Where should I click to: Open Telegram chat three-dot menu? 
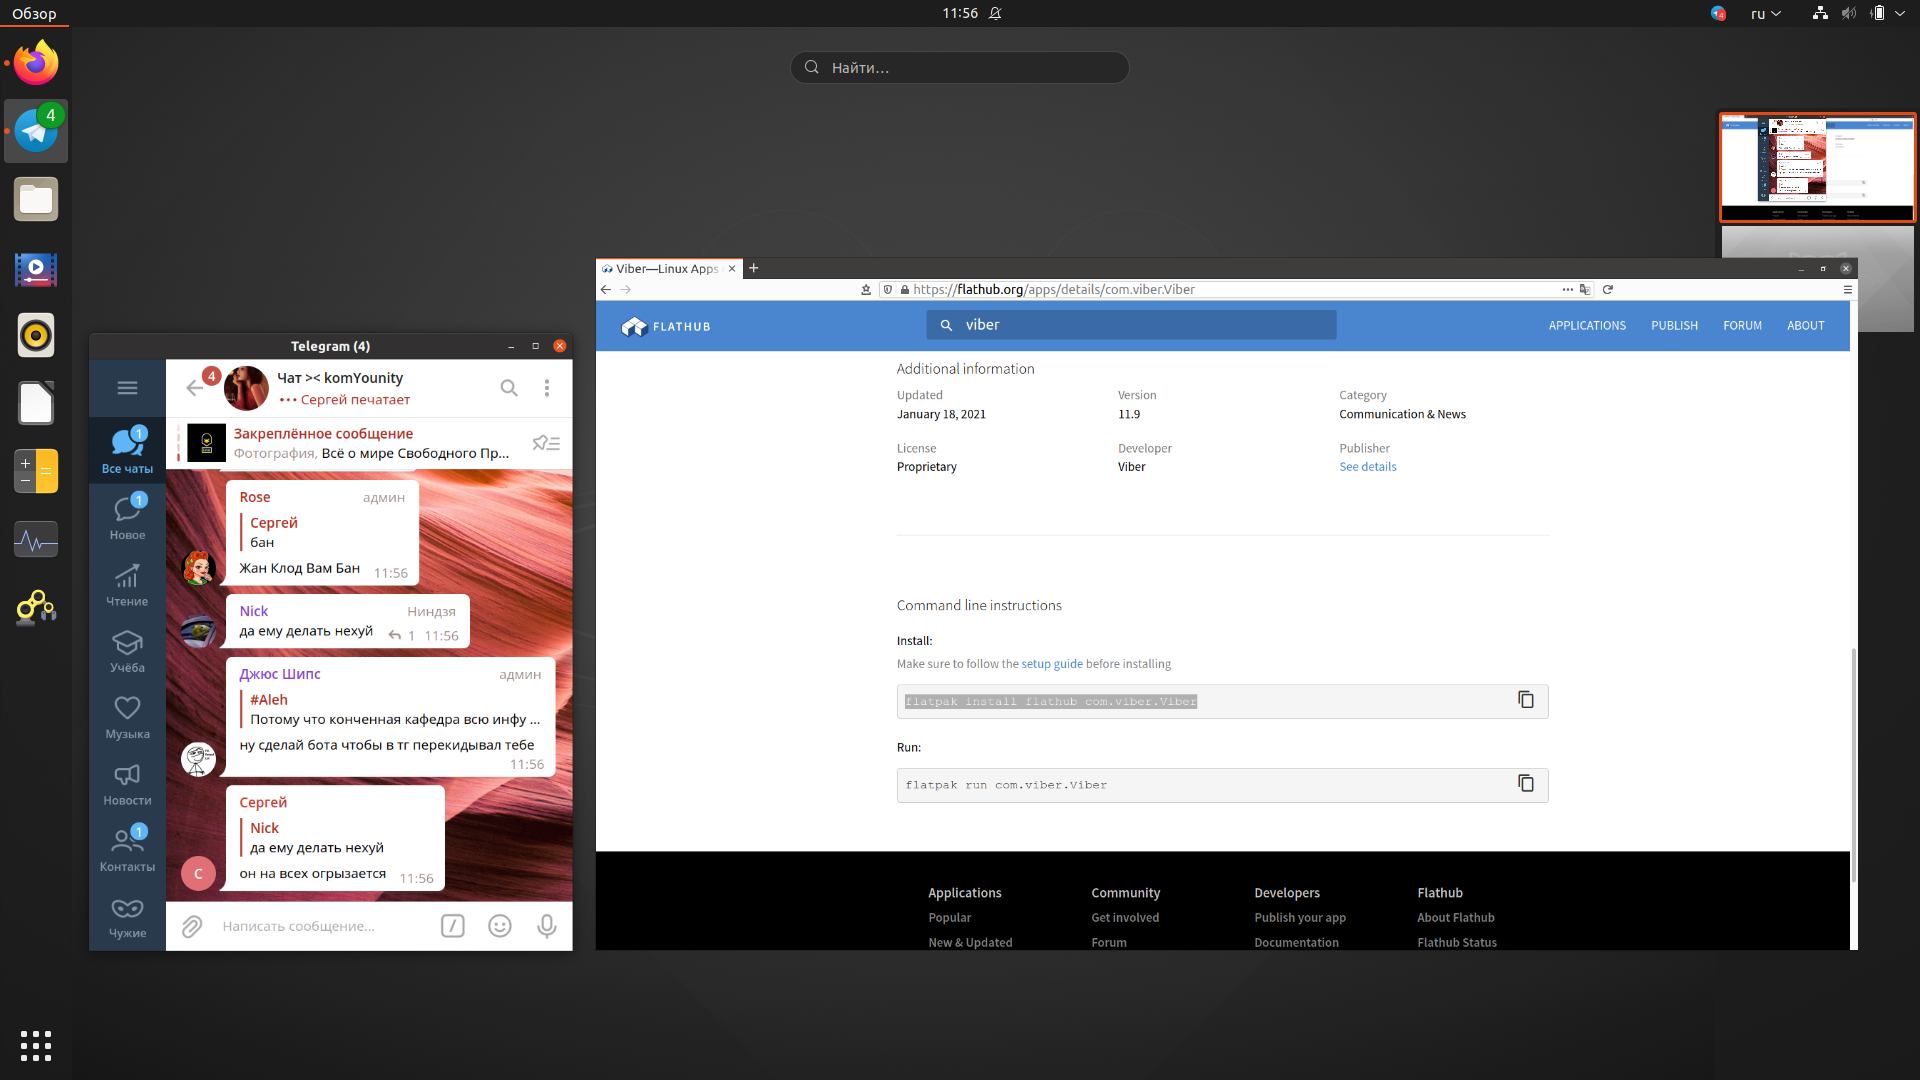(x=547, y=388)
